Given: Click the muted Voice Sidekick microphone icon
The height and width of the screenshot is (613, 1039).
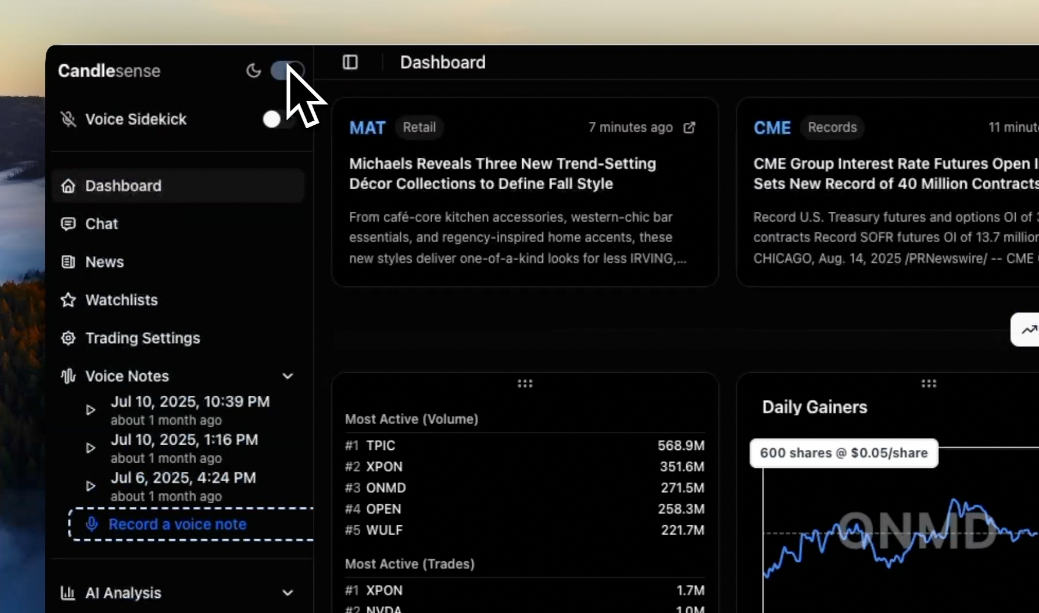Looking at the screenshot, I should (x=68, y=119).
